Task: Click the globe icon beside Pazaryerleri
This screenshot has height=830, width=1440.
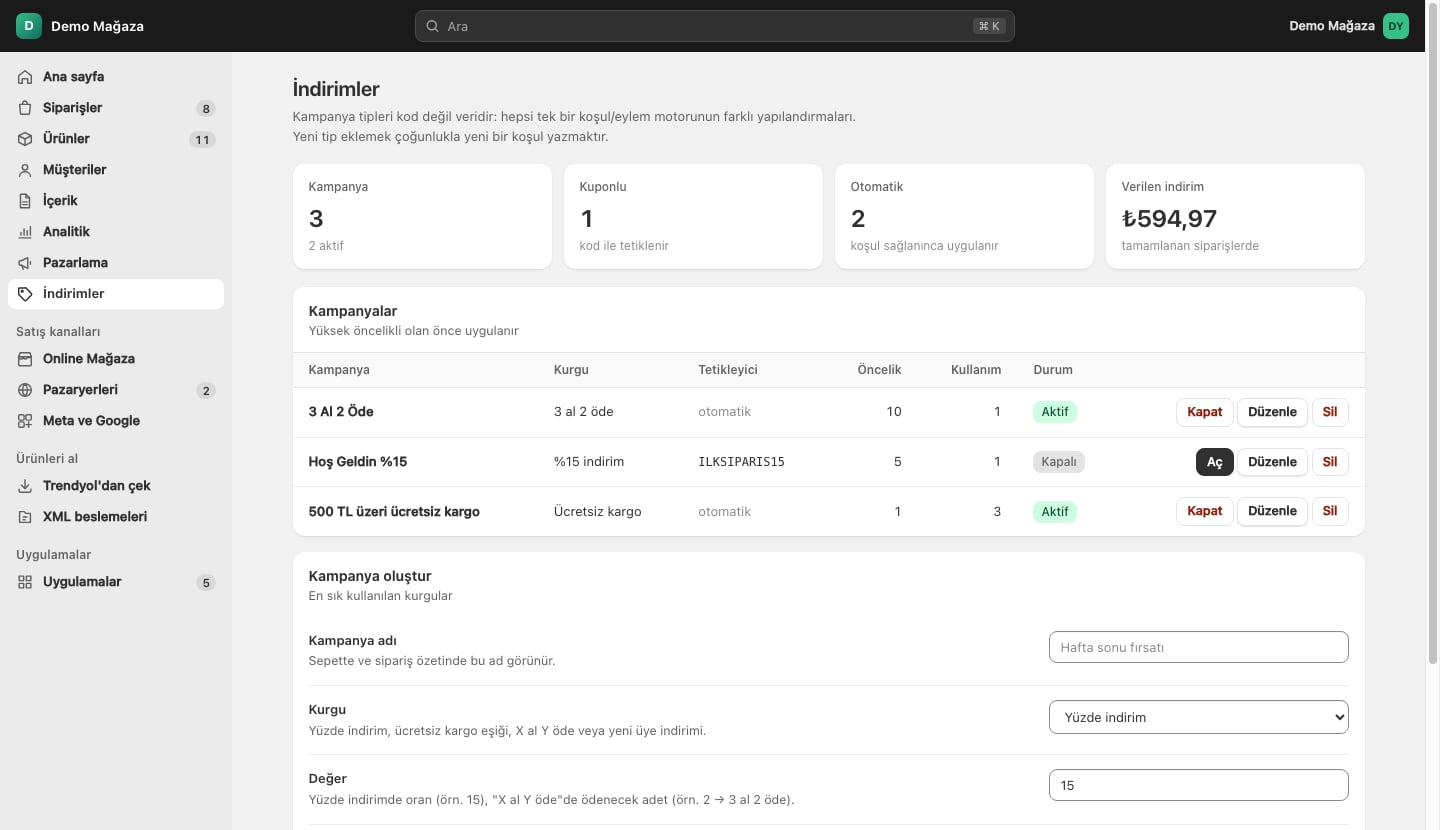Action: click(25, 390)
